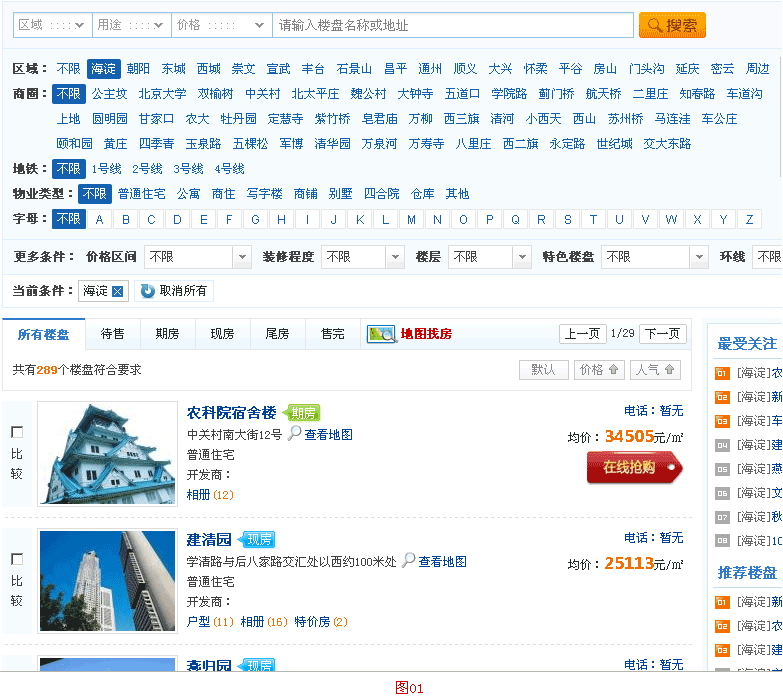Click the orange 搜索 search button
This screenshot has width=783, height=700.
(672, 25)
